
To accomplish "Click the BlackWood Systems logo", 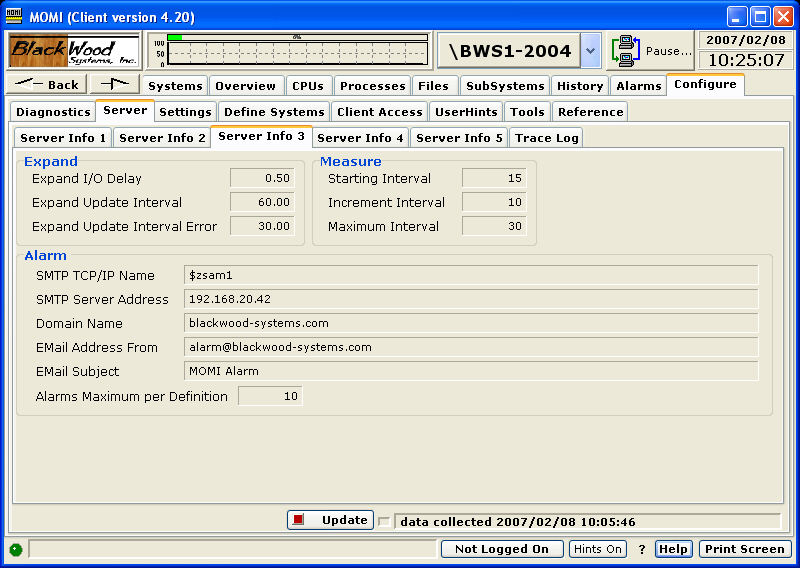I will (75, 50).
